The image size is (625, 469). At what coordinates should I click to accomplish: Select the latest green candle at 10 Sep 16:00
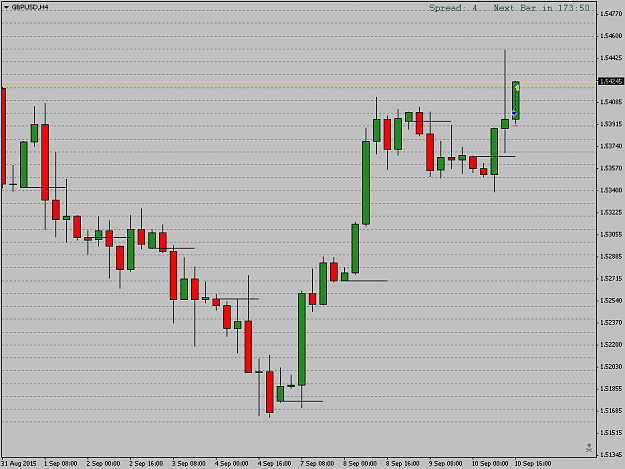coord(515,100)
